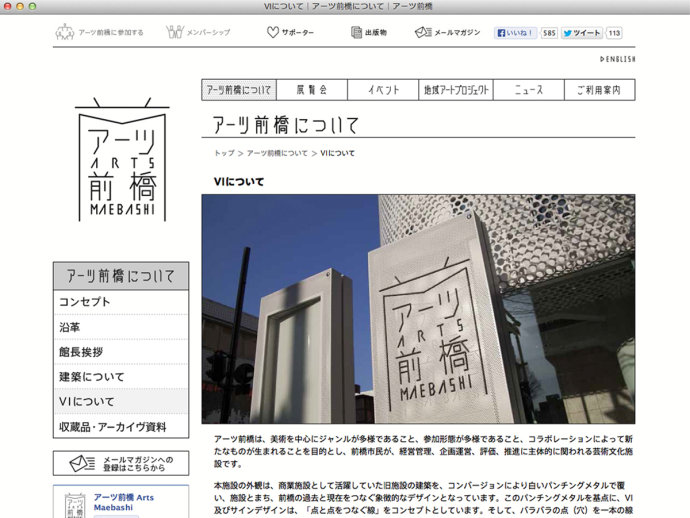Screen dimensions: 690x518
Task: Open the ニュース navigation tab
Action: (529, 90)
